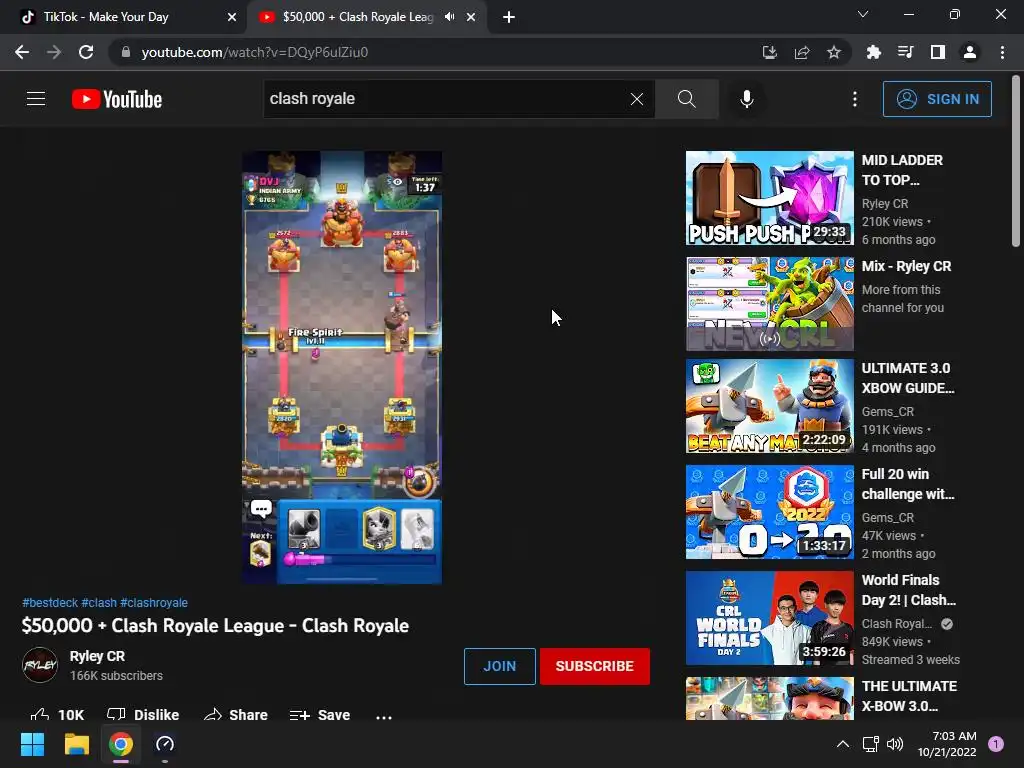The width and height of the screenshot is (1024, 768).
Task: Open the notification center badge
Action: coord(996,744)
